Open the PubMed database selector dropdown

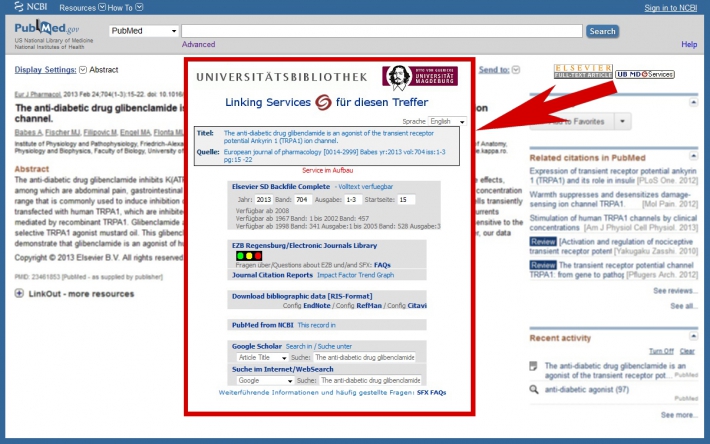[144, 31]
